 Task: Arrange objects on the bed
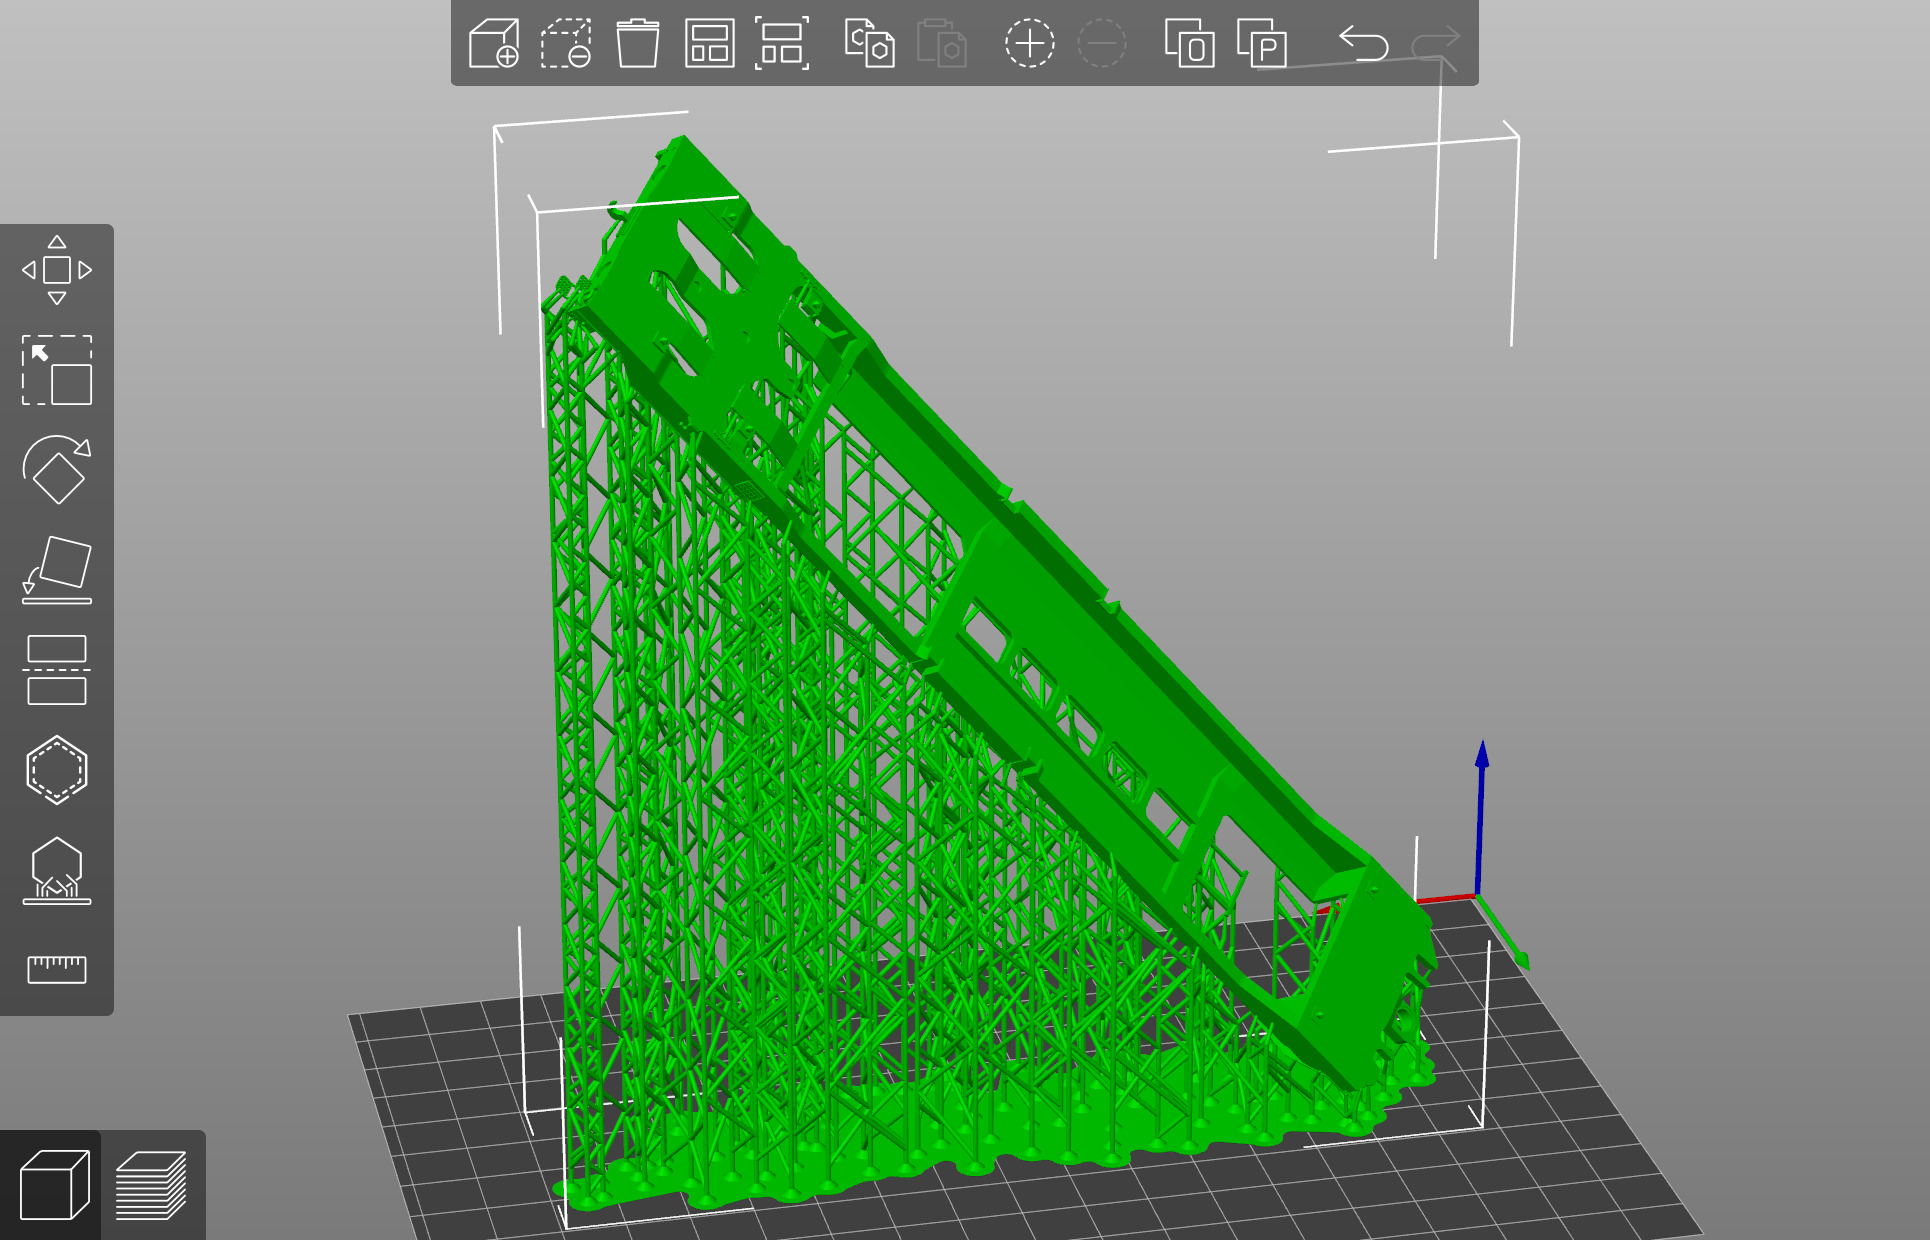(710, 44)
